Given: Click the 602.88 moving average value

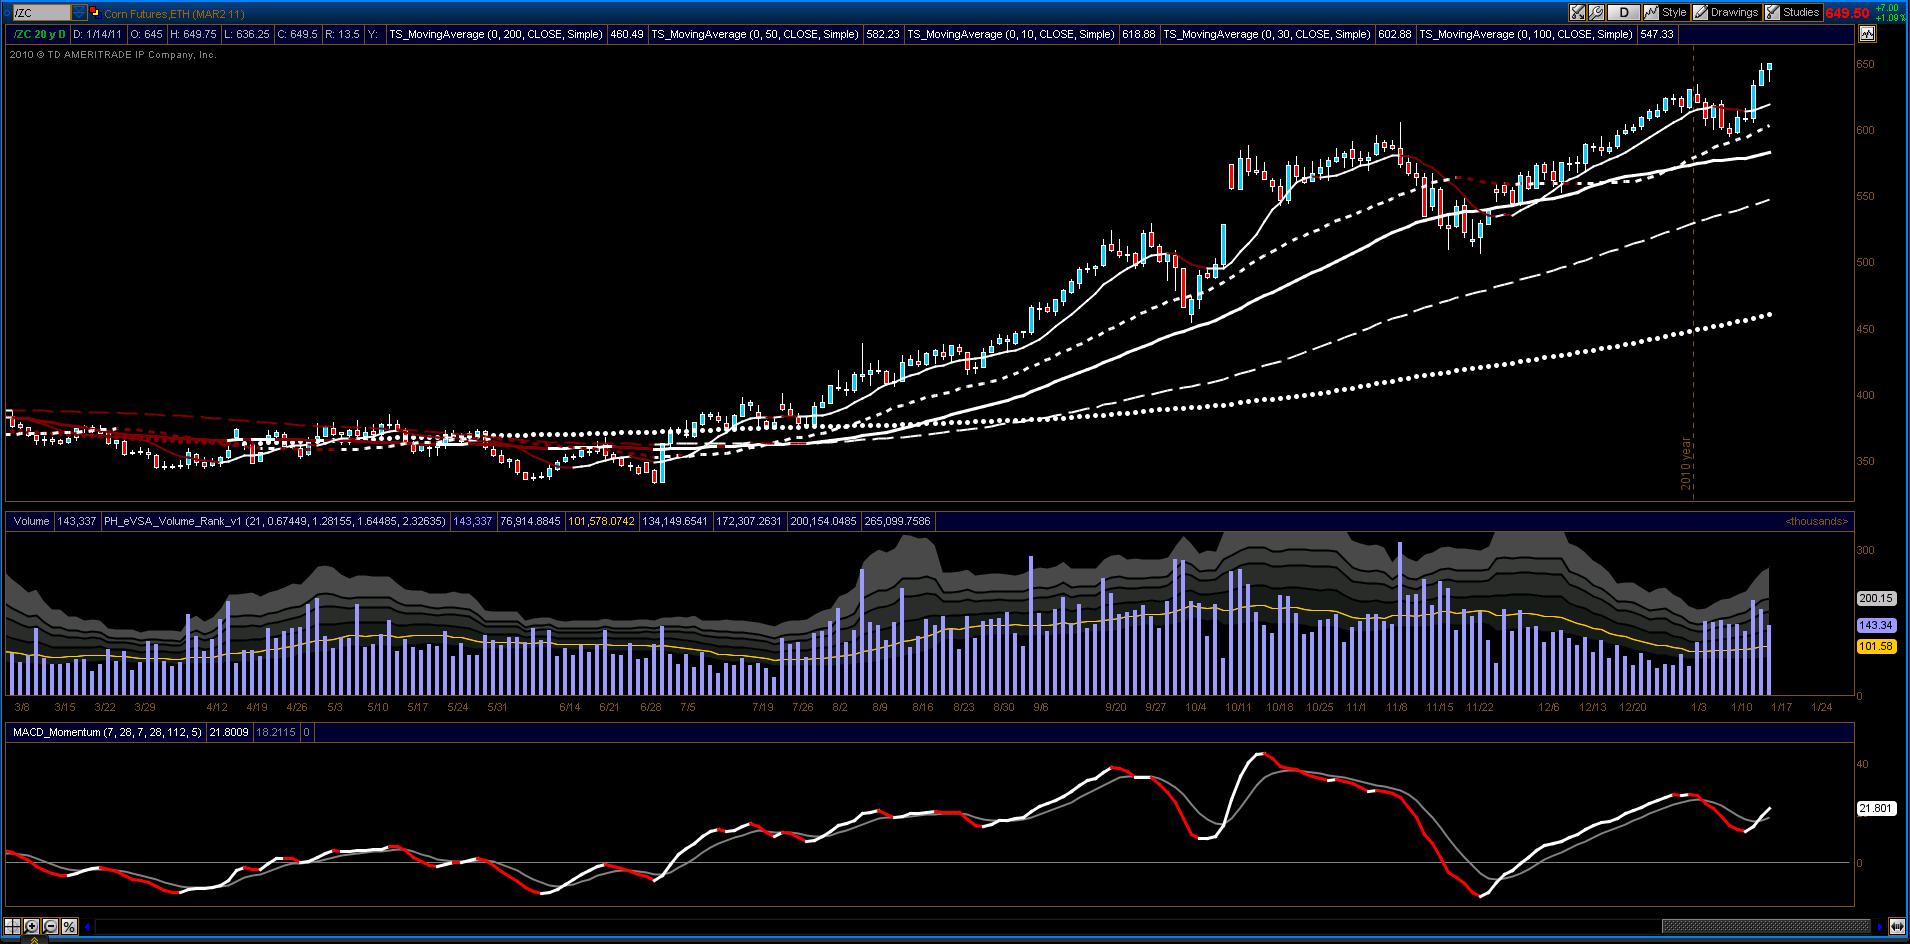Looking at the screenshot, I should 1395,34.
